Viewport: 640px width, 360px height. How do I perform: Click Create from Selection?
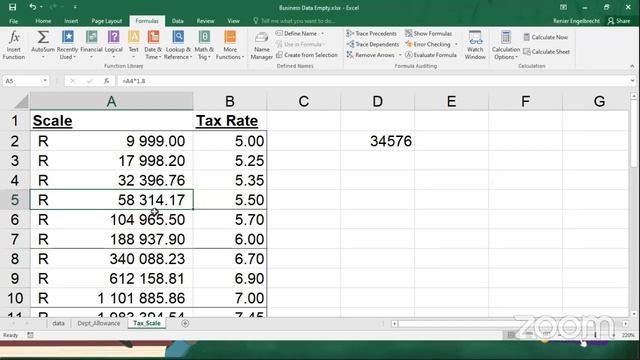307,55
